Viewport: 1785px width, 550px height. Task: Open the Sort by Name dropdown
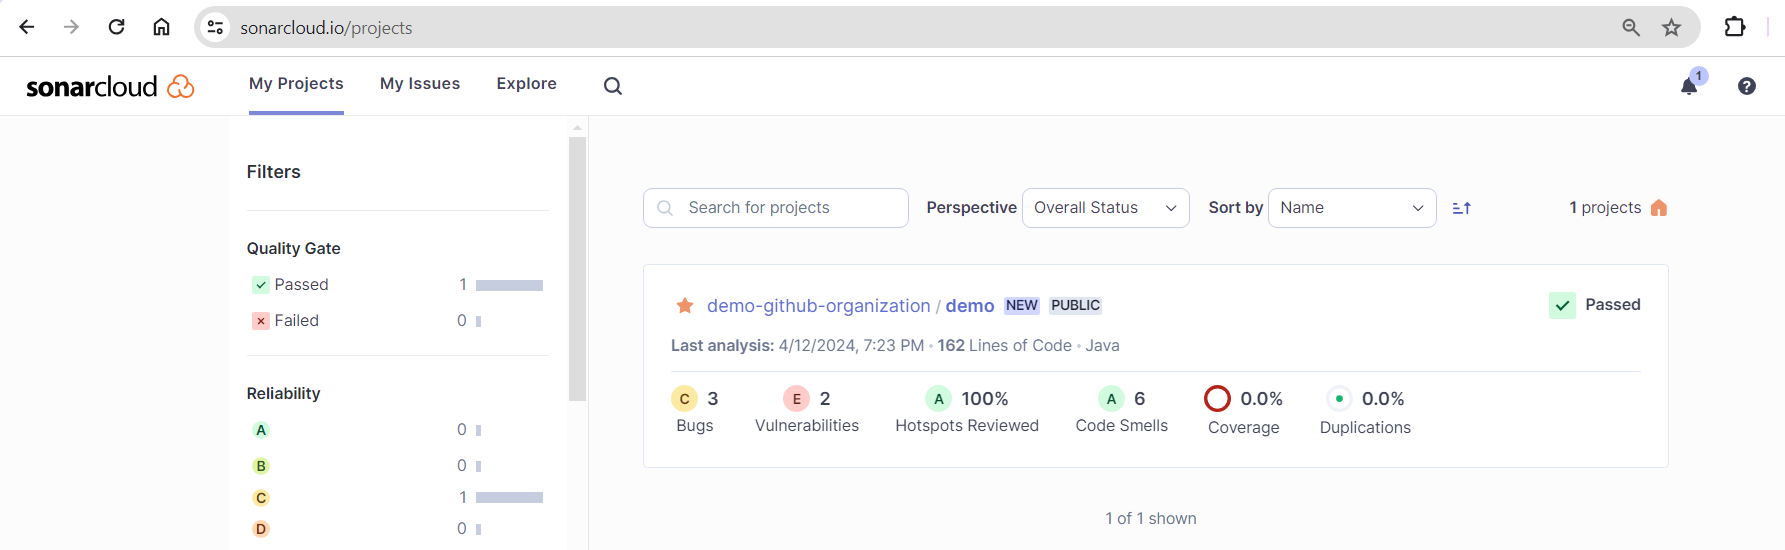pos(1352,208)
